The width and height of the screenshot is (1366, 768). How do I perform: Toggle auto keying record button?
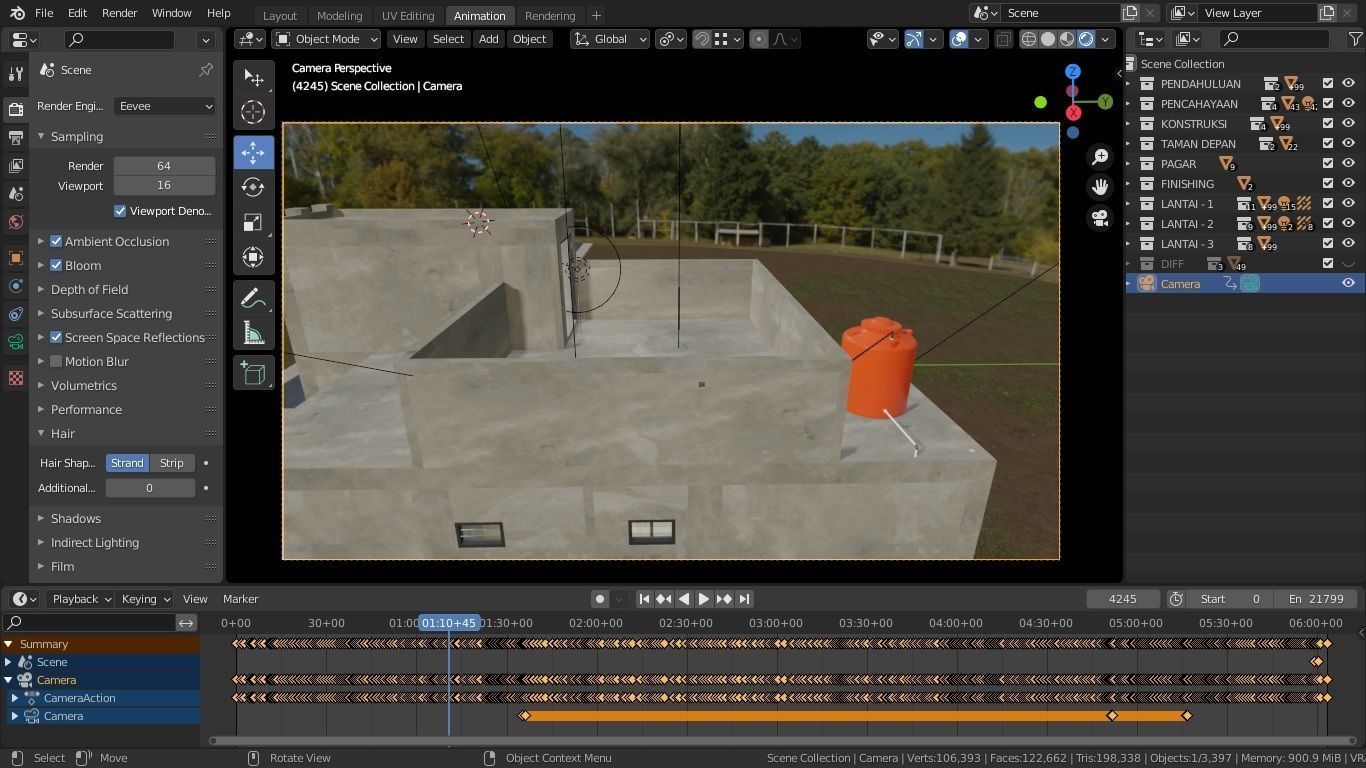click(600, 599)
